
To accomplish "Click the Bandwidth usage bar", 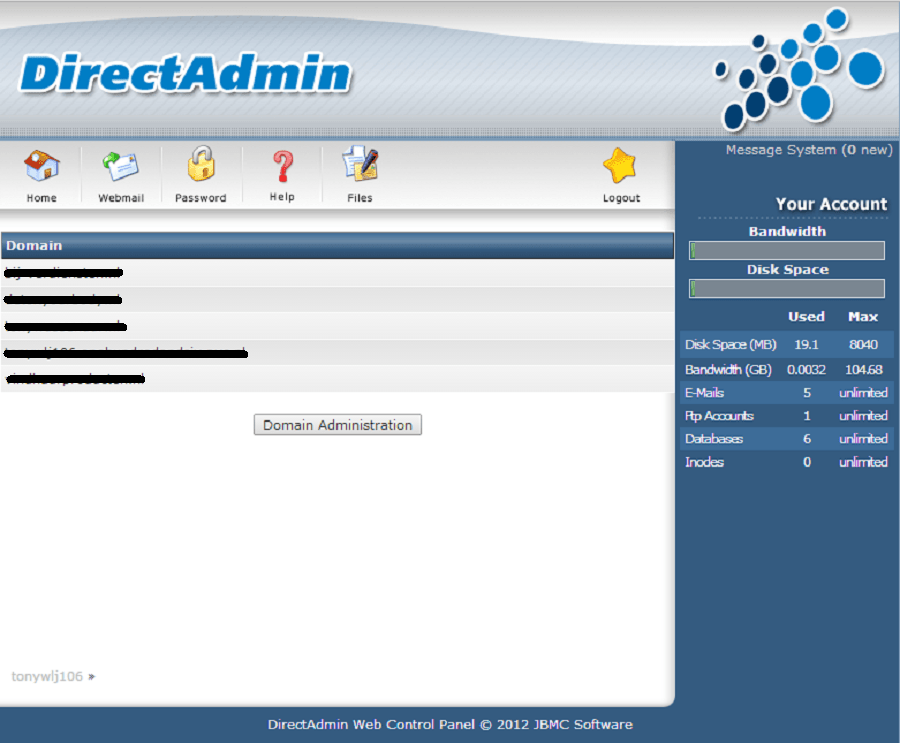I will point(787,250).
